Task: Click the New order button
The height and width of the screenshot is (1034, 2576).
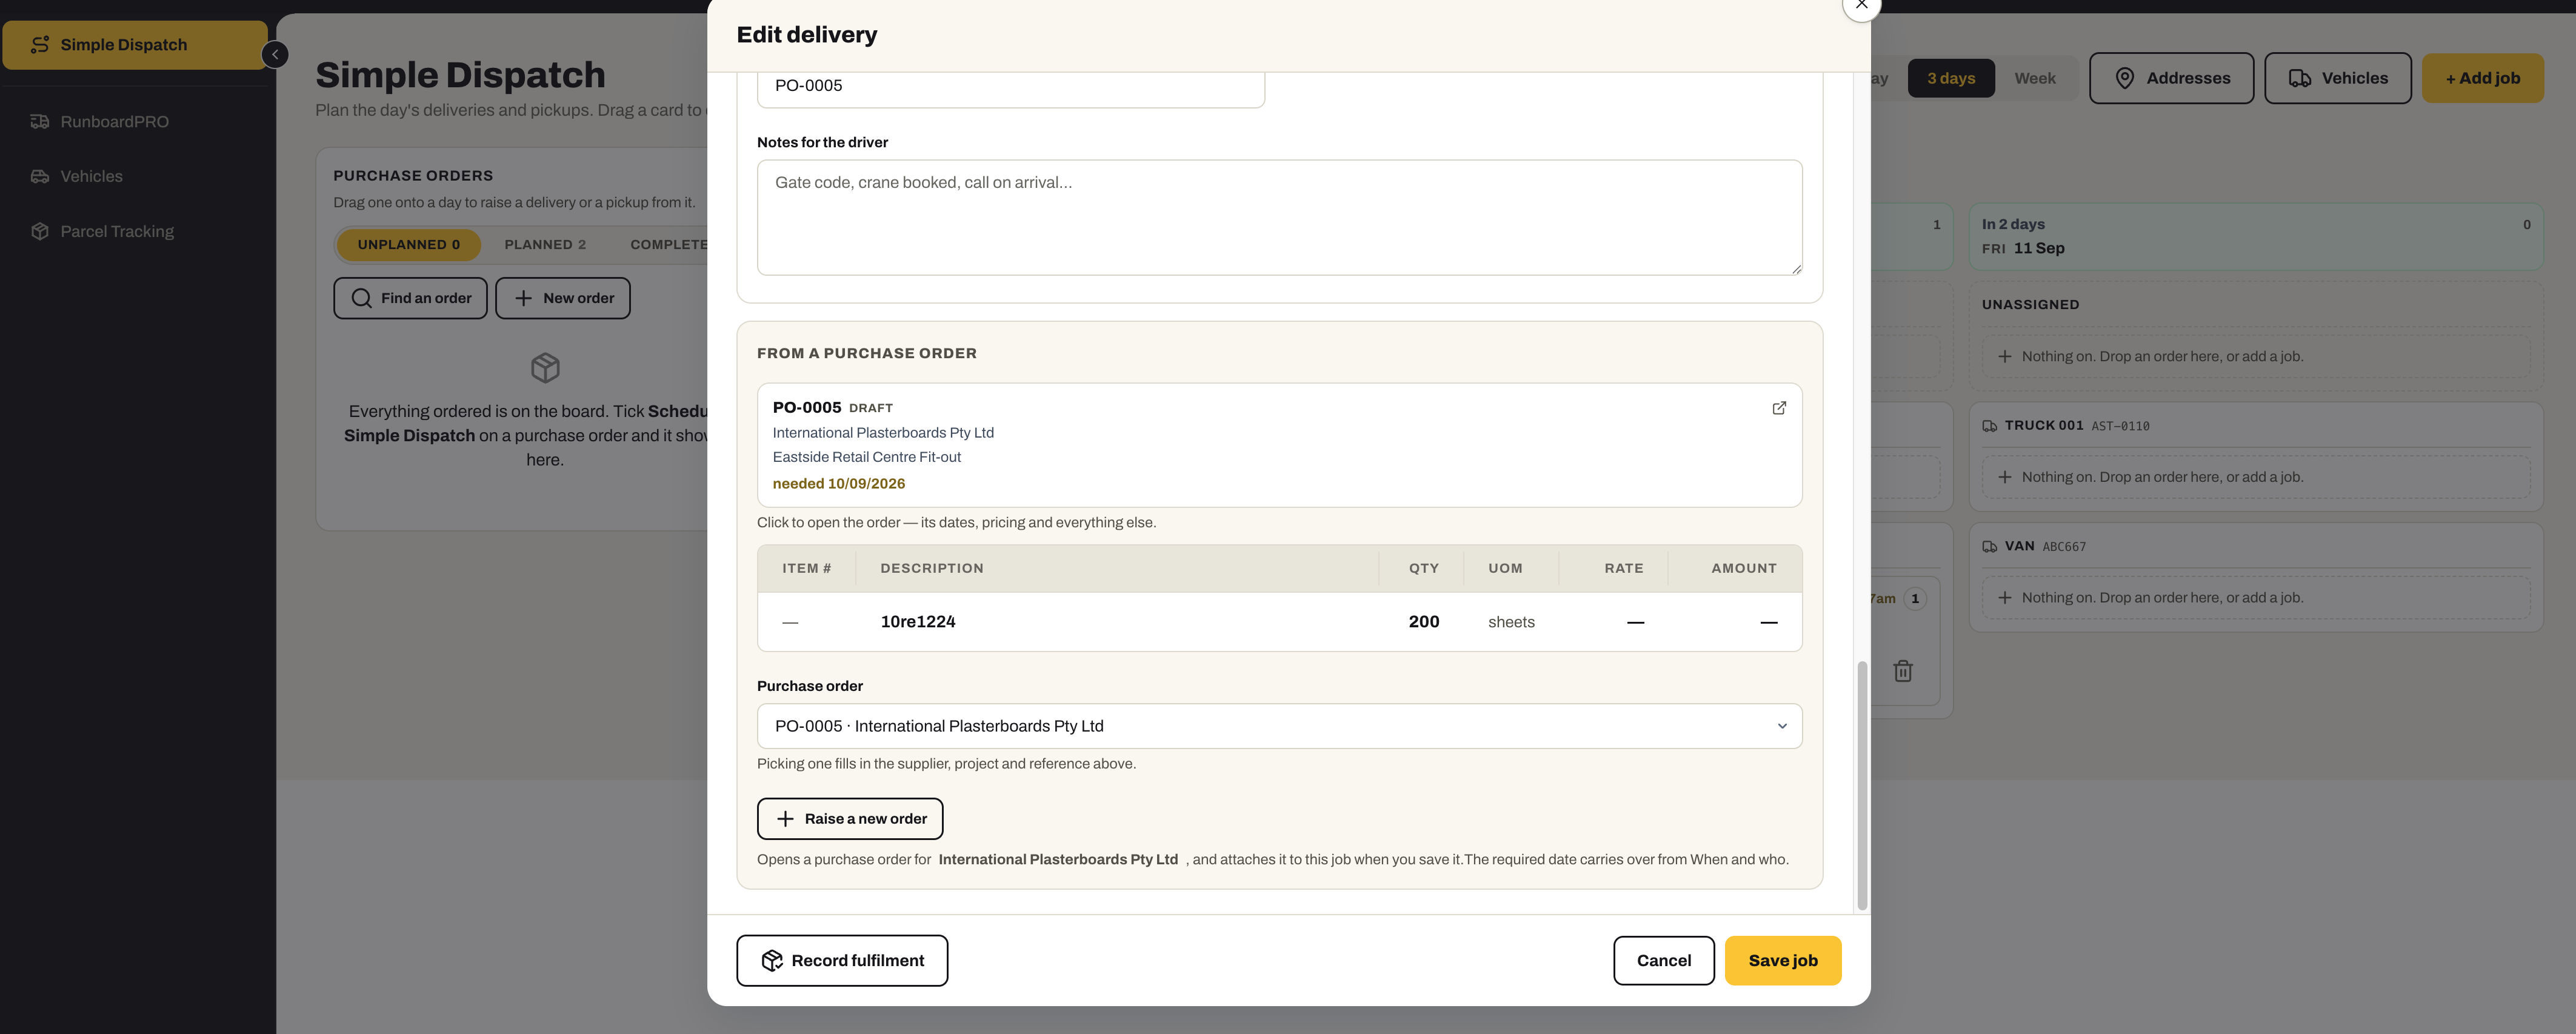Action: pos(563,298)
